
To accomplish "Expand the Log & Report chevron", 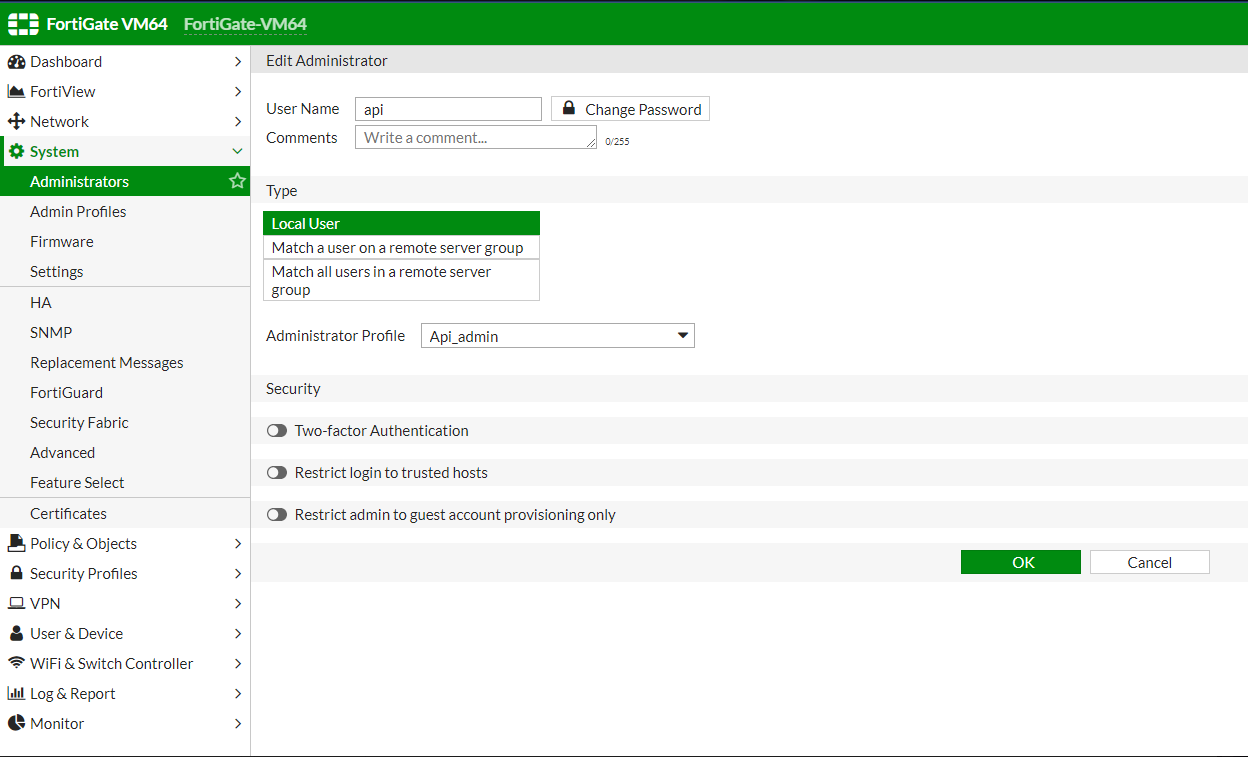I will (x=238, y=694).
